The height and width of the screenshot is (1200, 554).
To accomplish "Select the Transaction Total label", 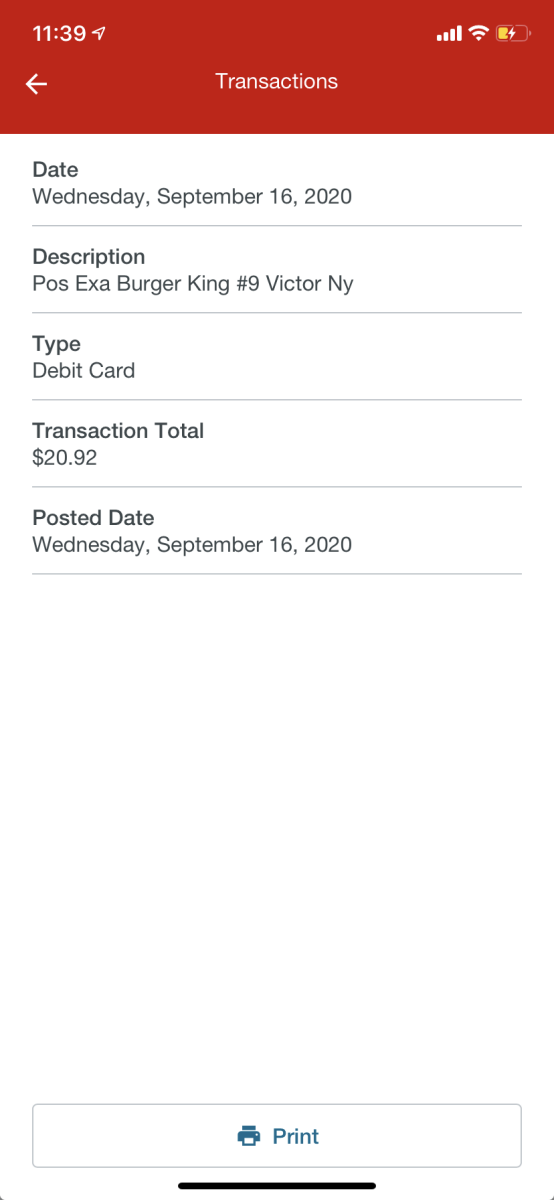I will click(118, 431).
